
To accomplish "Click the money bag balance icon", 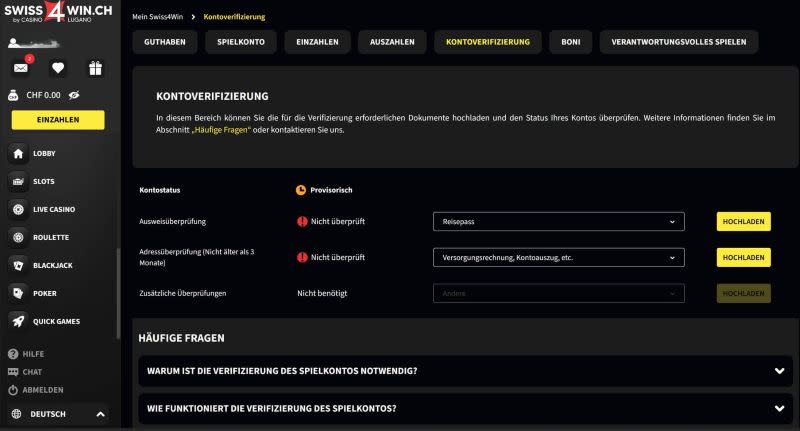I will coord(13,95).
